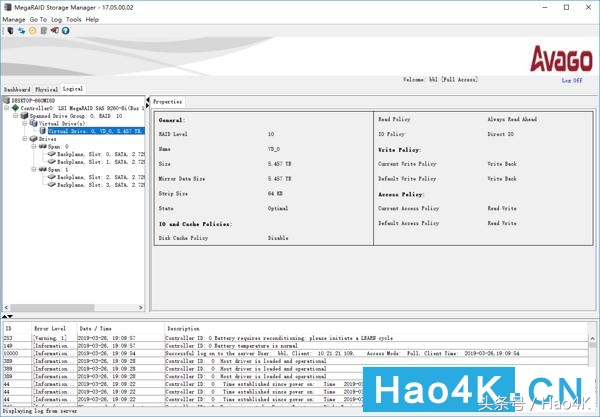Image resolution: width=600 pixels, height=417 pixels.
Task: Select the Drives node icon in the tree
Action: 34,138
